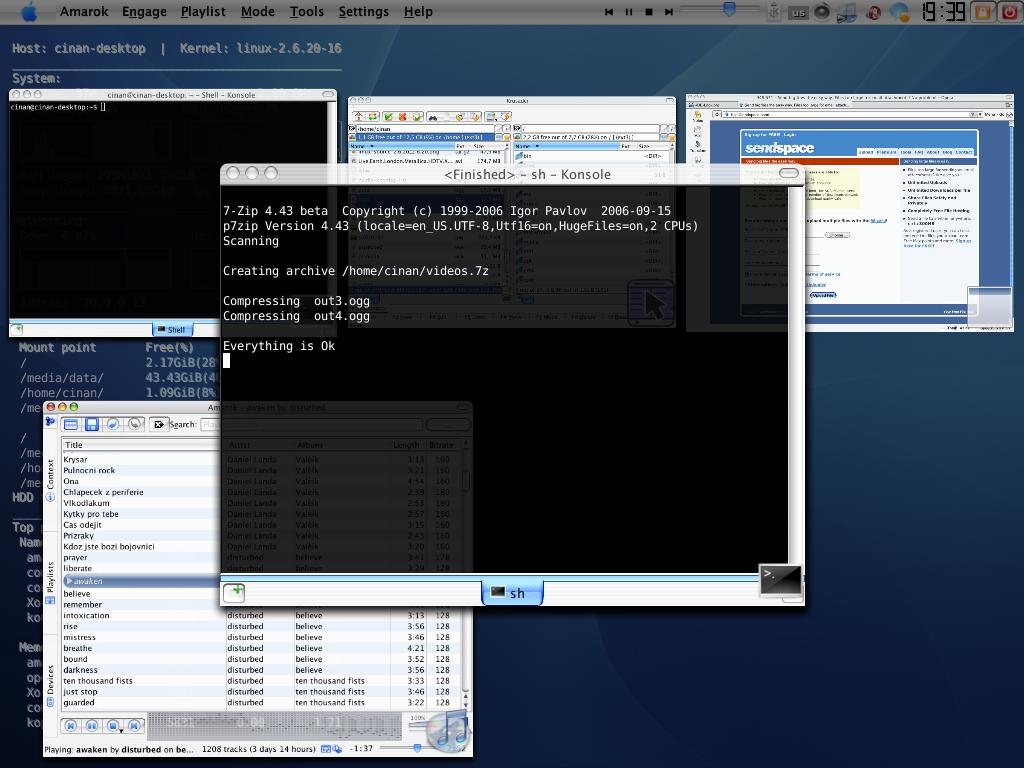Click the Krusader toolbar green checkmark icon

388,116
